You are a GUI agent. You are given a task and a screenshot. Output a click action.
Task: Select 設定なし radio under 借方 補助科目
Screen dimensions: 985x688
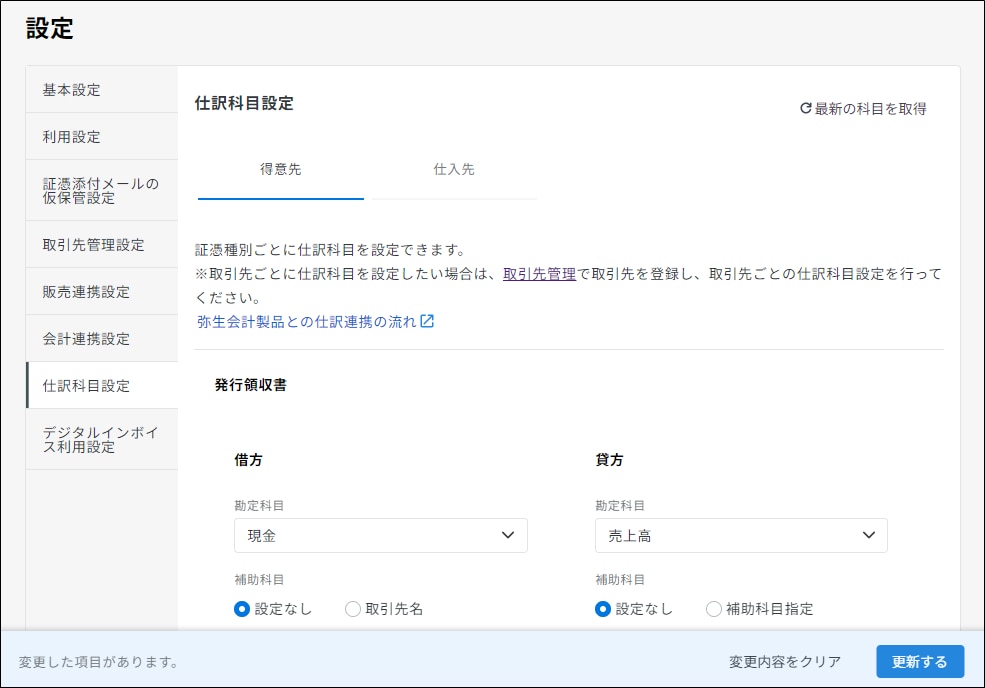[x=242, y=609]
